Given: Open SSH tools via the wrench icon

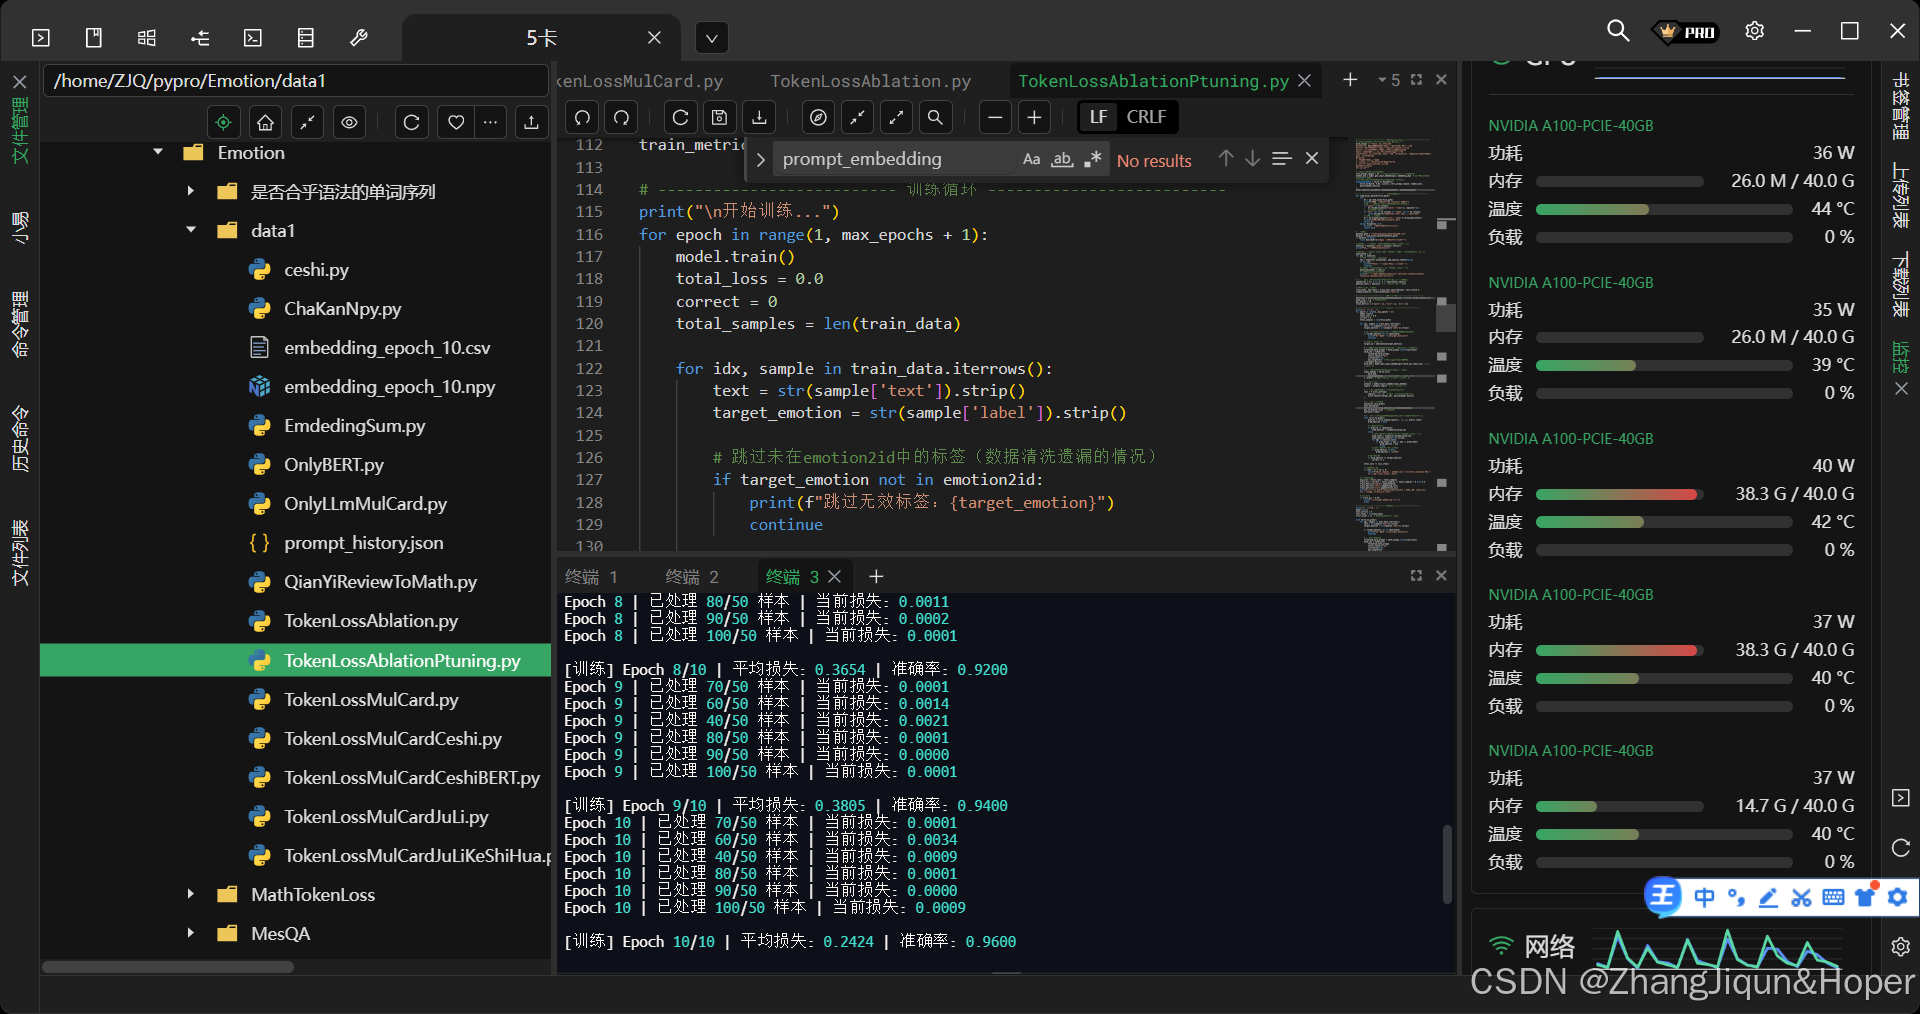Looking at the screenshot, I should (358, 37).
